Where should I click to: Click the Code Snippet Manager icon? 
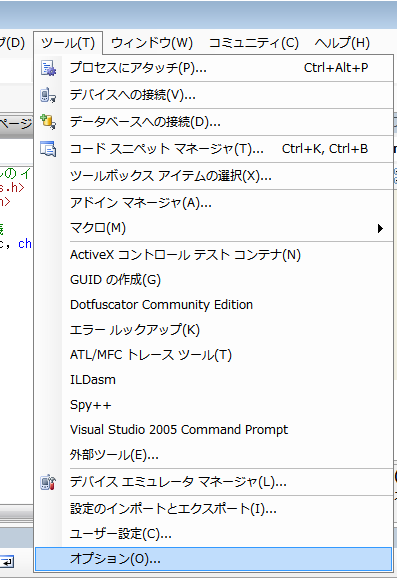(48, 149)
